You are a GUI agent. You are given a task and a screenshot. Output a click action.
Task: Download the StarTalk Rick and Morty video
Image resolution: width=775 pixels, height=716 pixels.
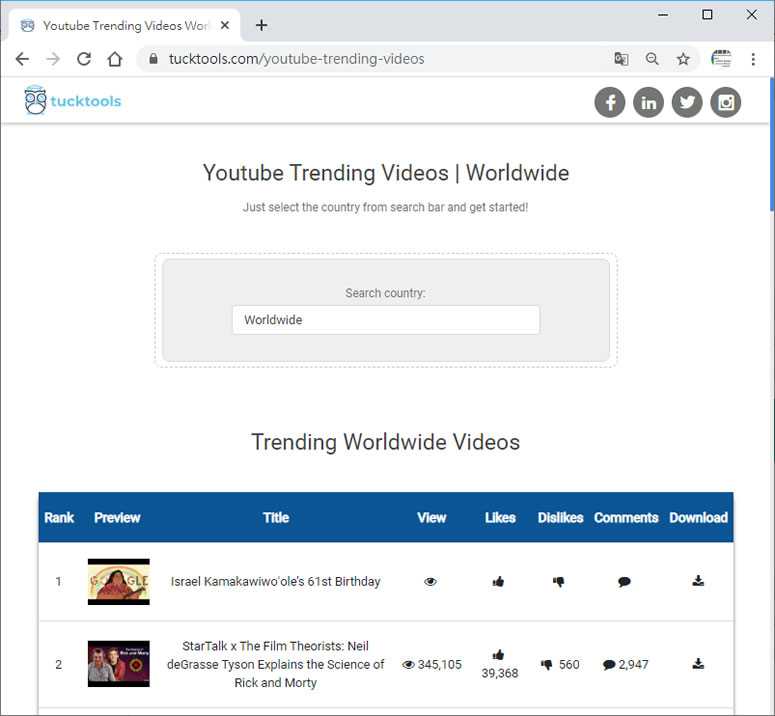698,664
